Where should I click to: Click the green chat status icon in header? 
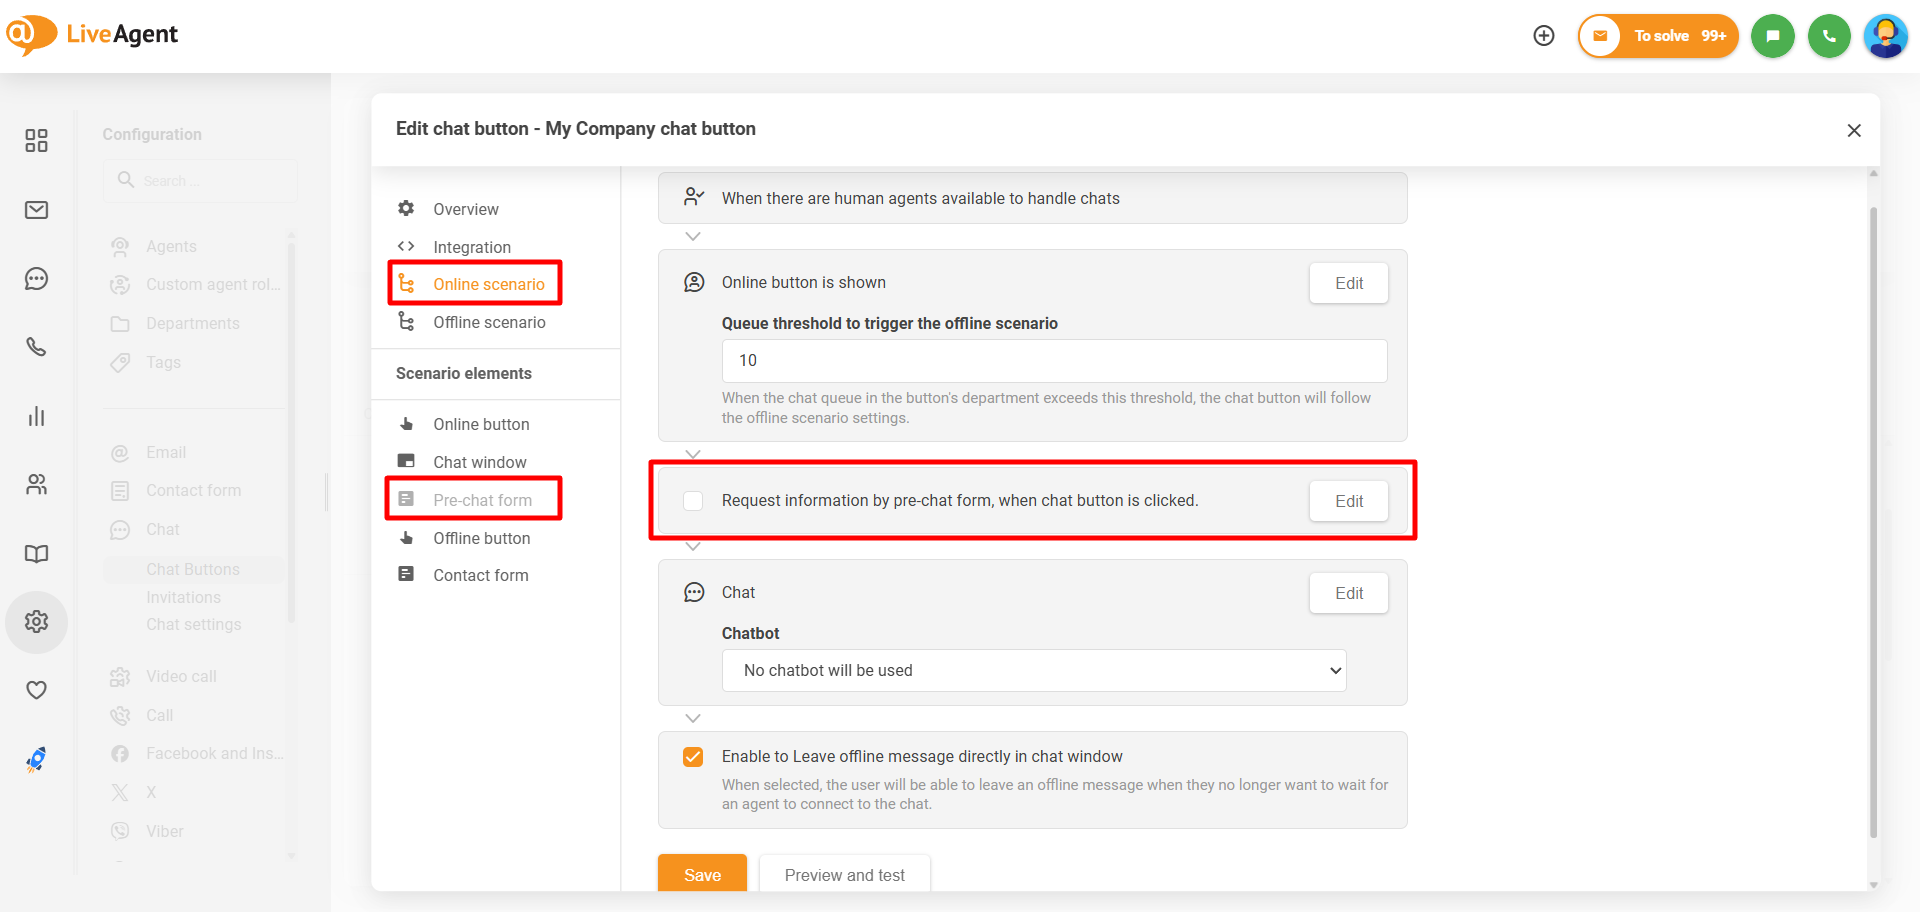(x=1772, y=36)
